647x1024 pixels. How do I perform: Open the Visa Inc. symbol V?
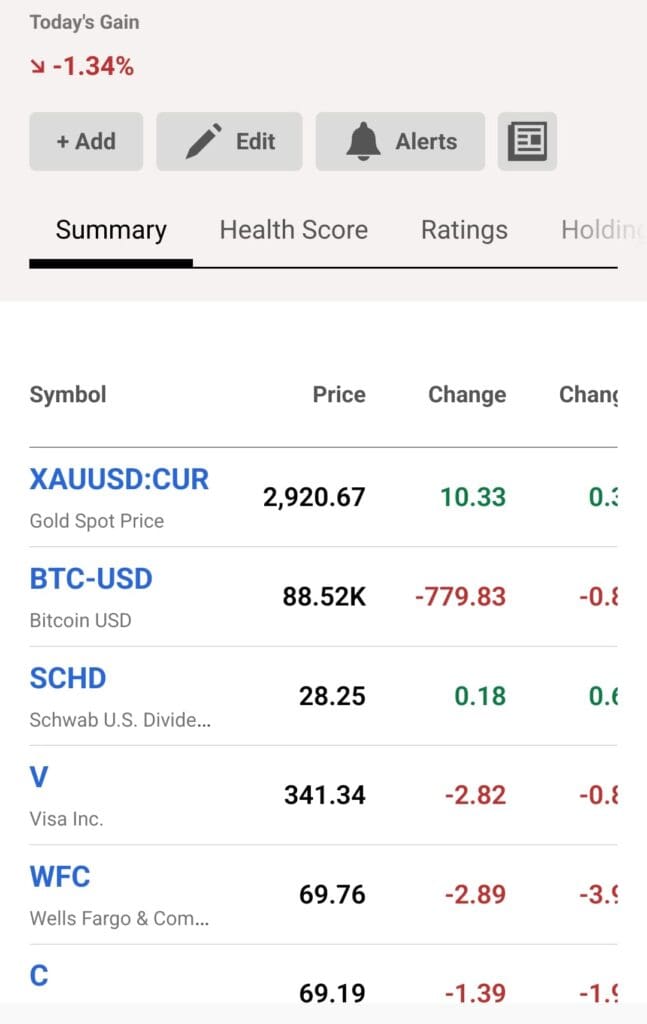(38, 777)
